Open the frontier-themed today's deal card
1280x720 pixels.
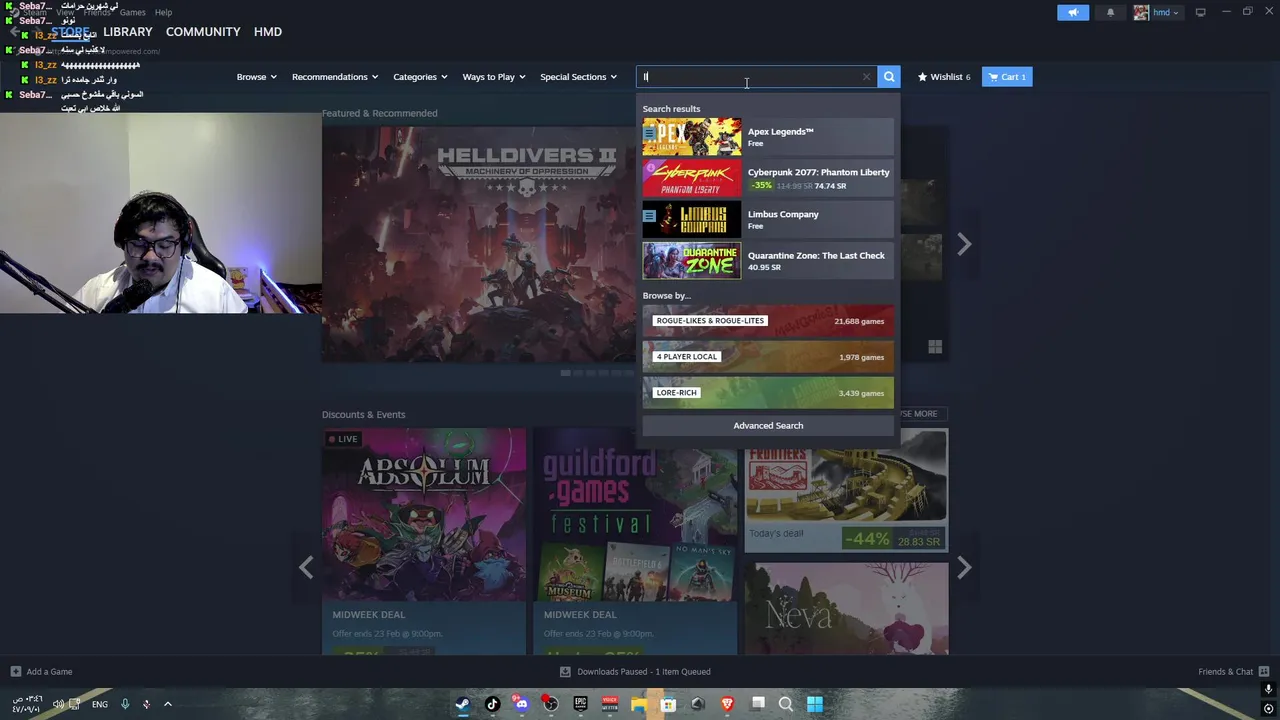point(847,491)
